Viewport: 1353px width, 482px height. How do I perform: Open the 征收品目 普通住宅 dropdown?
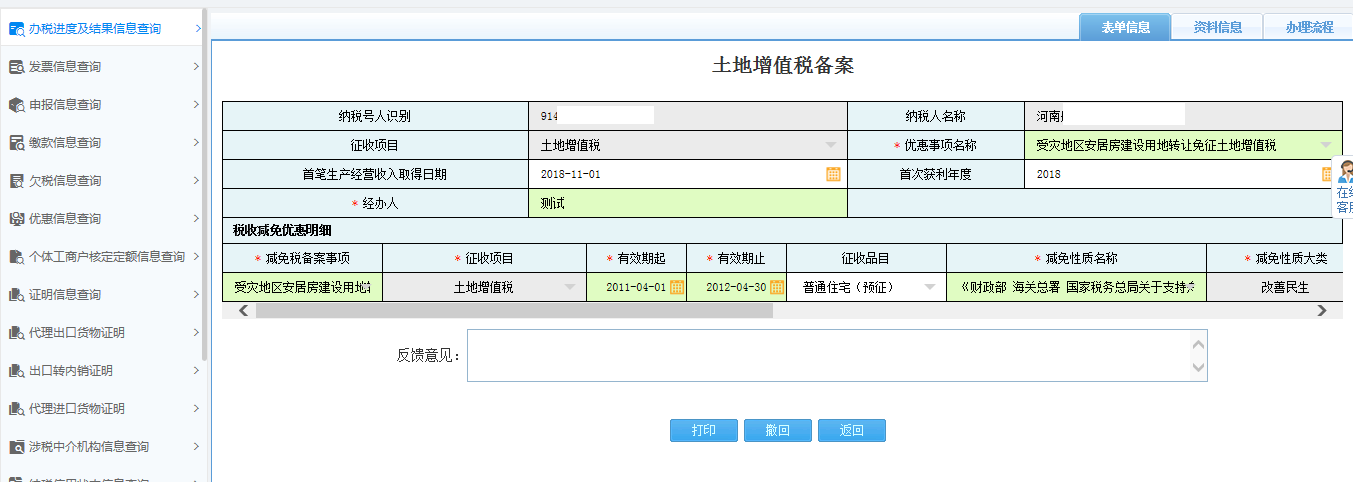(930, 287)
